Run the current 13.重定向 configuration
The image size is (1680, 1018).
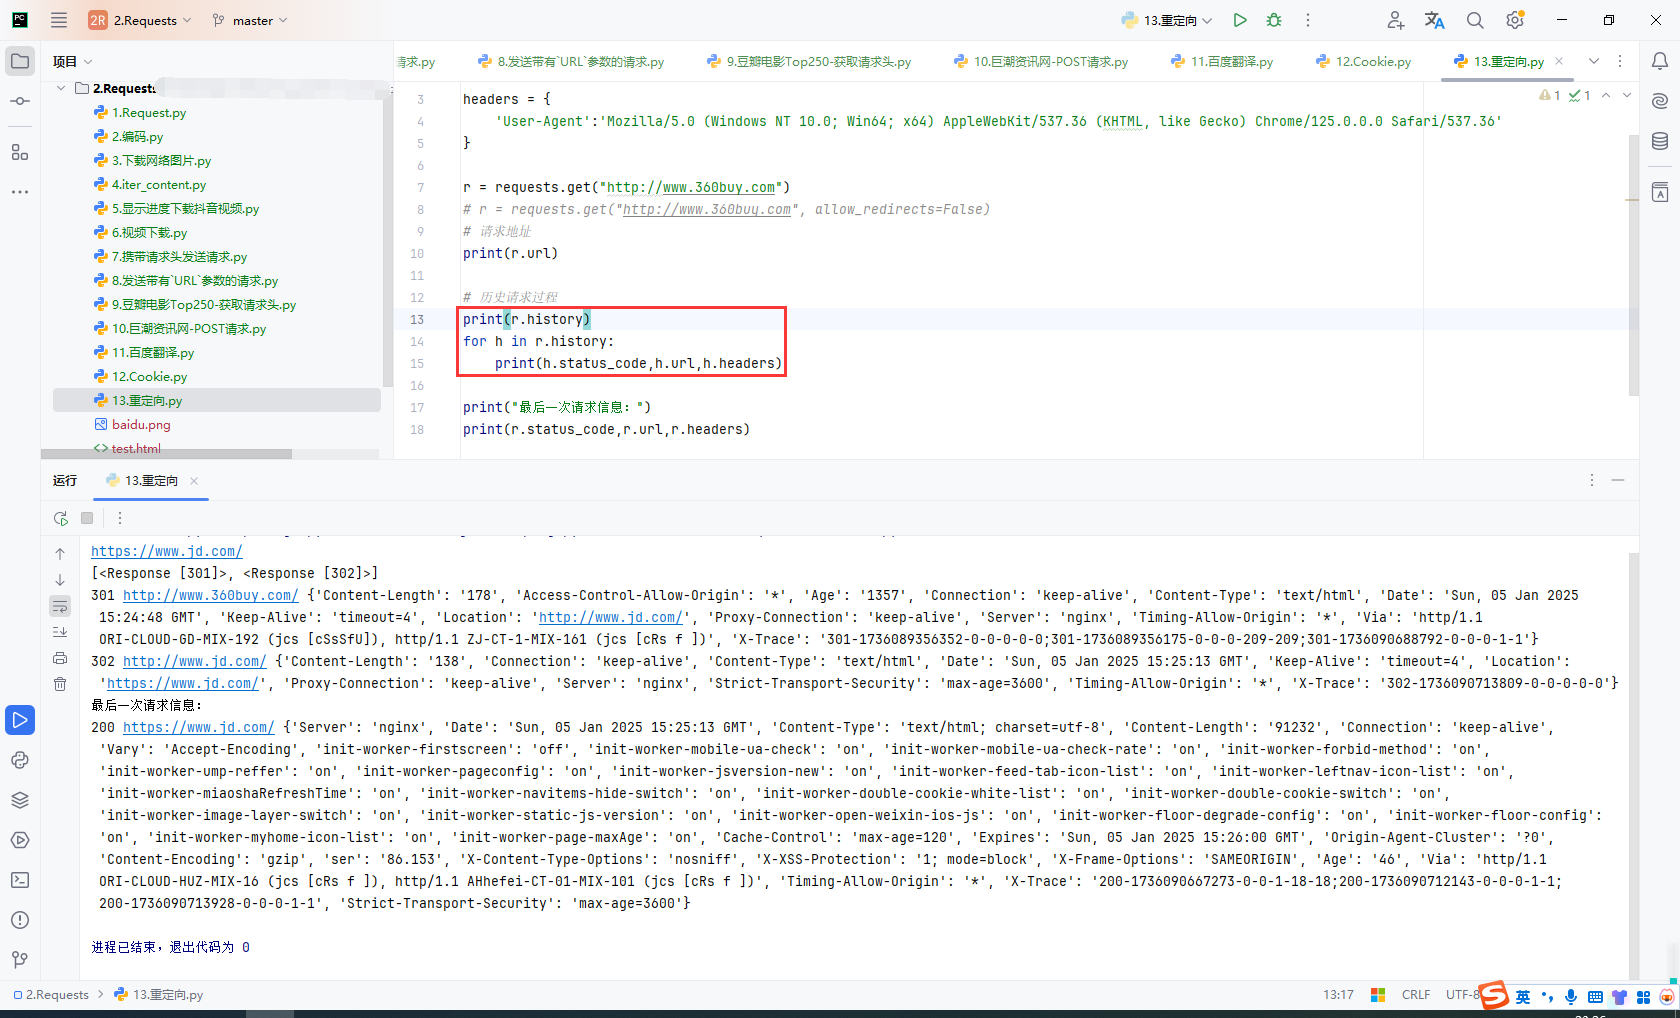(1240, 20)
